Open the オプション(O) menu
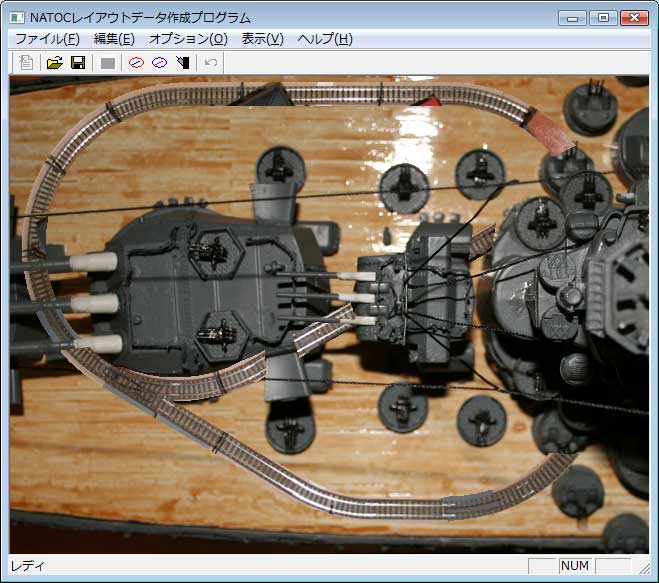Viewport: 659px width, 583px height. [188, 39]
